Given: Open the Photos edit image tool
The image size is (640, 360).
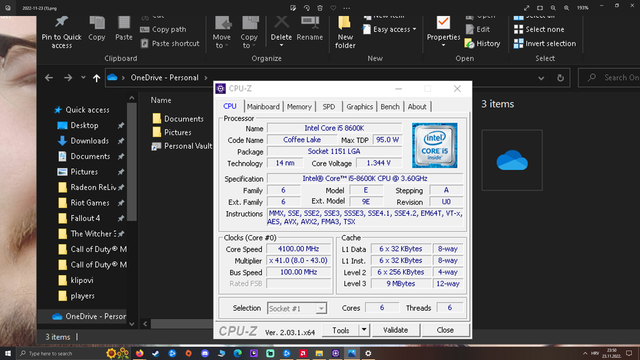Looking at the screenshot, I should tap(293, 8).
